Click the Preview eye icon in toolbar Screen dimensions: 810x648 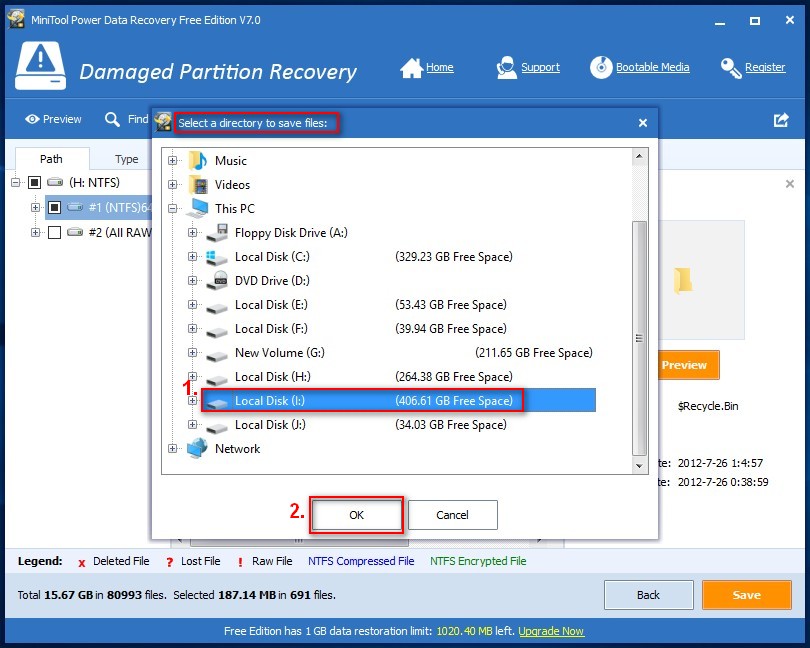click(32, 119)
